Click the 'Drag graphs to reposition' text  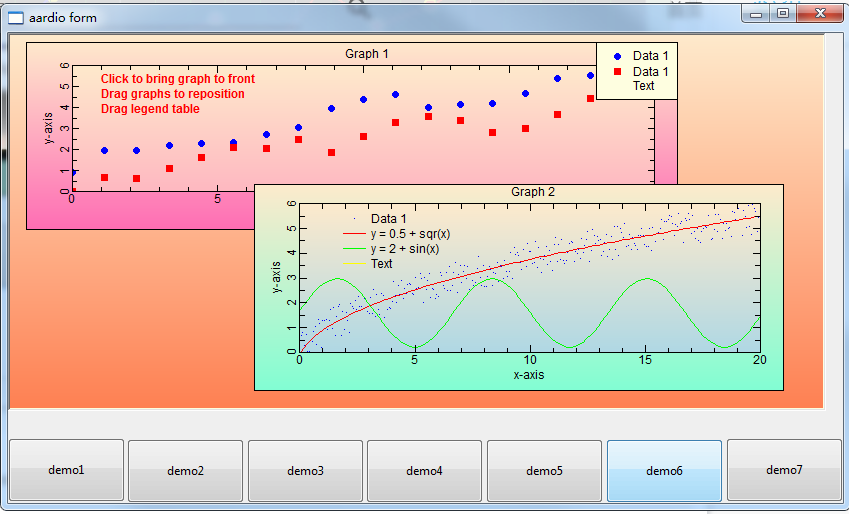pos(173,94)
